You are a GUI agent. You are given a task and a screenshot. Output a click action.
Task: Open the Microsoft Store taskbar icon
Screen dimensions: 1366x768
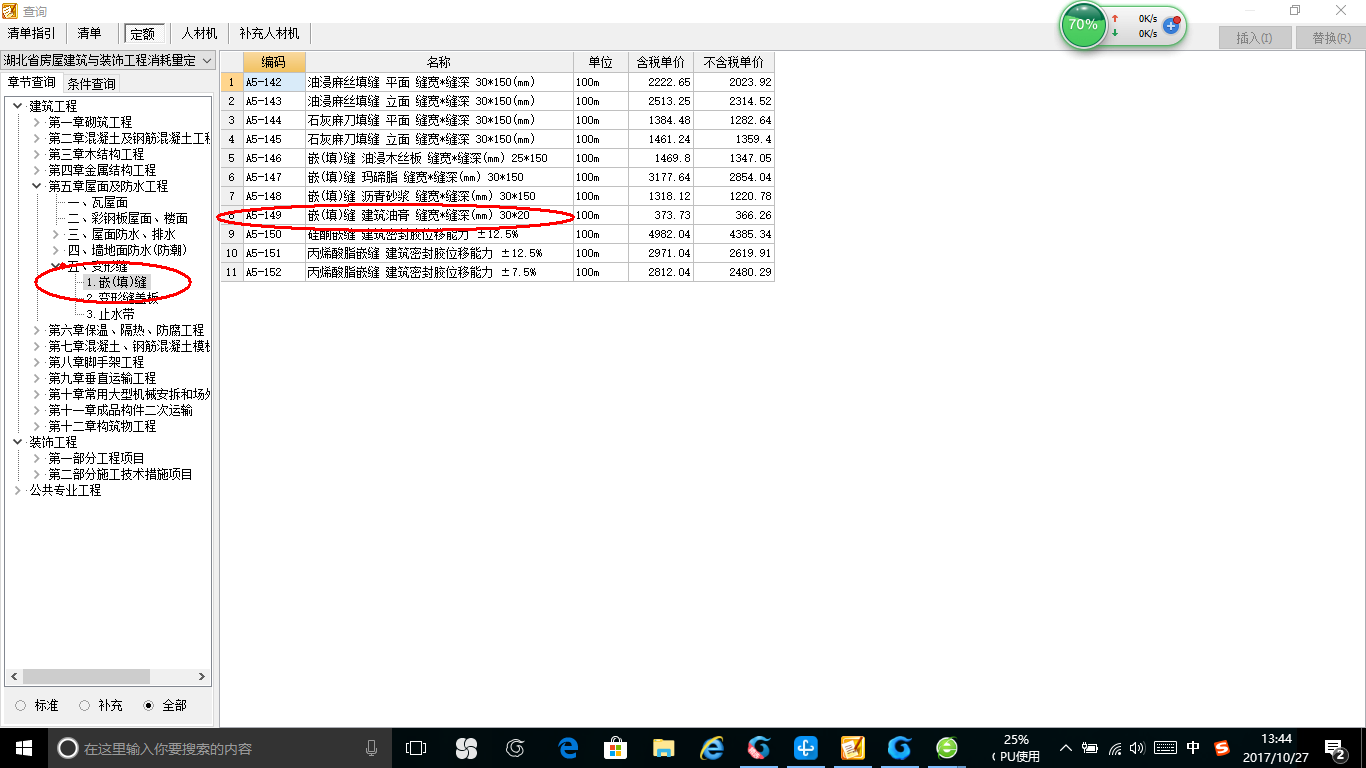(616, 748)
